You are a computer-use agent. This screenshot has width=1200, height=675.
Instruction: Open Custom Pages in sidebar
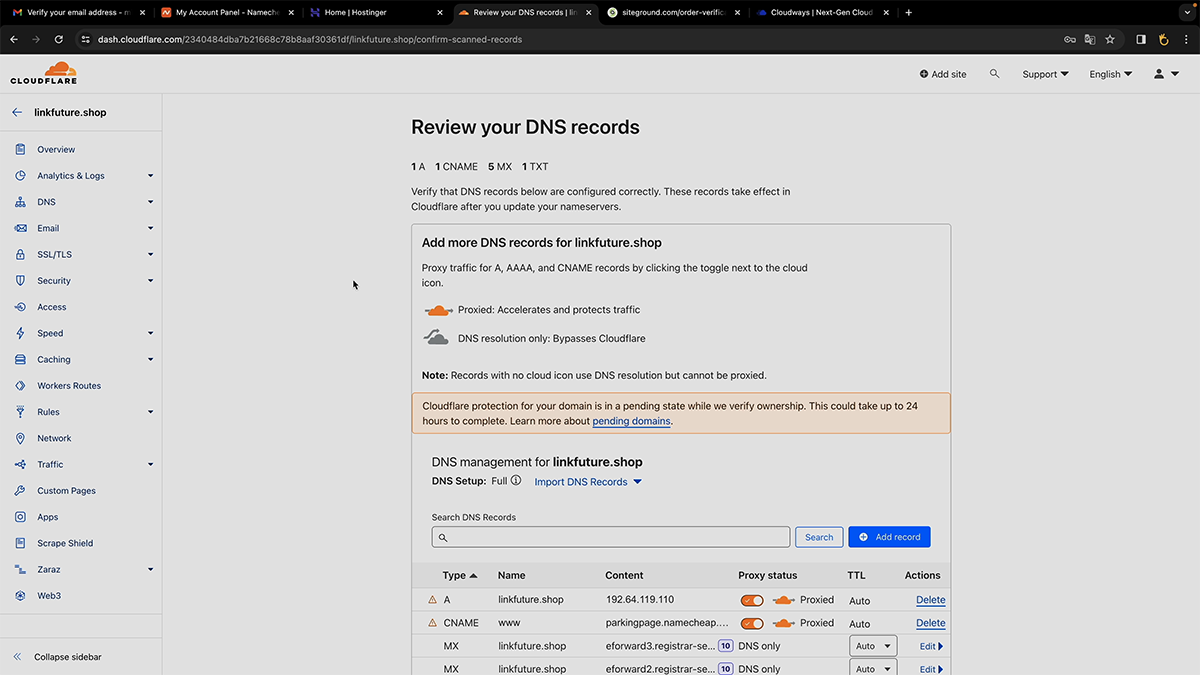coord(66,491)
